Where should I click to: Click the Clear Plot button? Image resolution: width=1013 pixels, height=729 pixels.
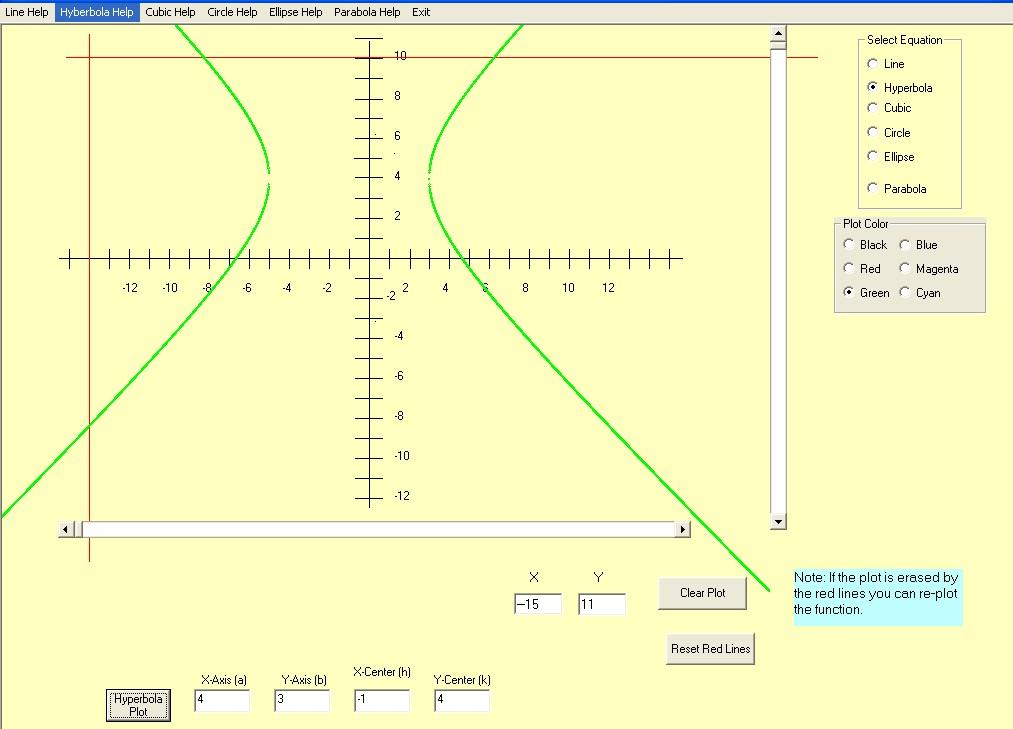pos(702,593)
